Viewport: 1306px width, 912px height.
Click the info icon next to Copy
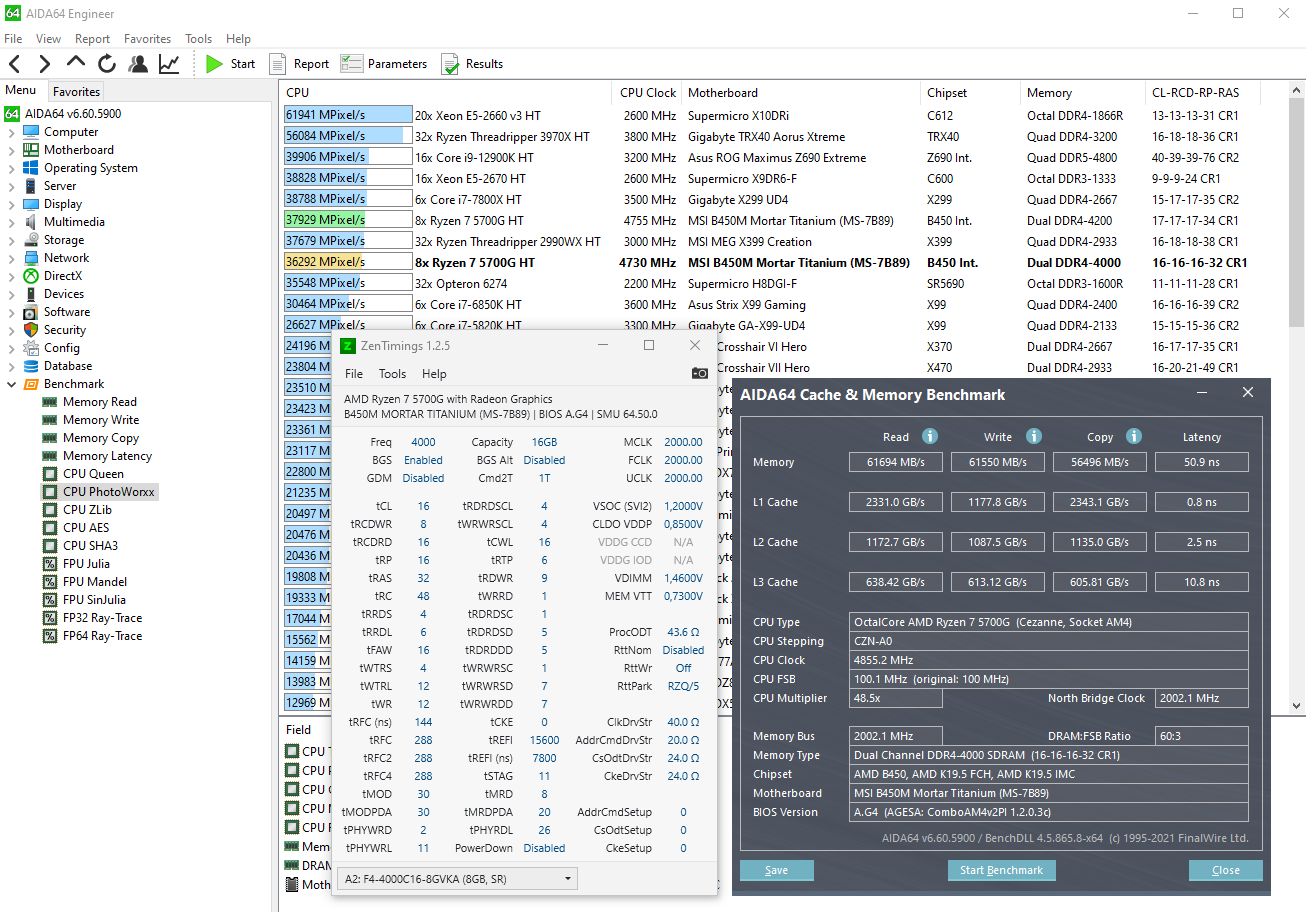pos(1134,436)
